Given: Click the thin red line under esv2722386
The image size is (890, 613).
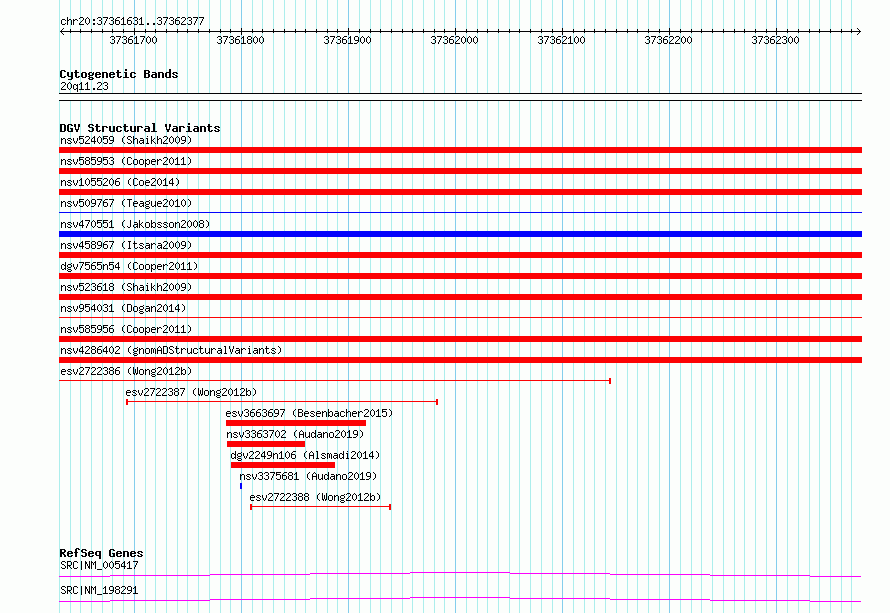Looking at the screenshot, I should tap(335, 381).
